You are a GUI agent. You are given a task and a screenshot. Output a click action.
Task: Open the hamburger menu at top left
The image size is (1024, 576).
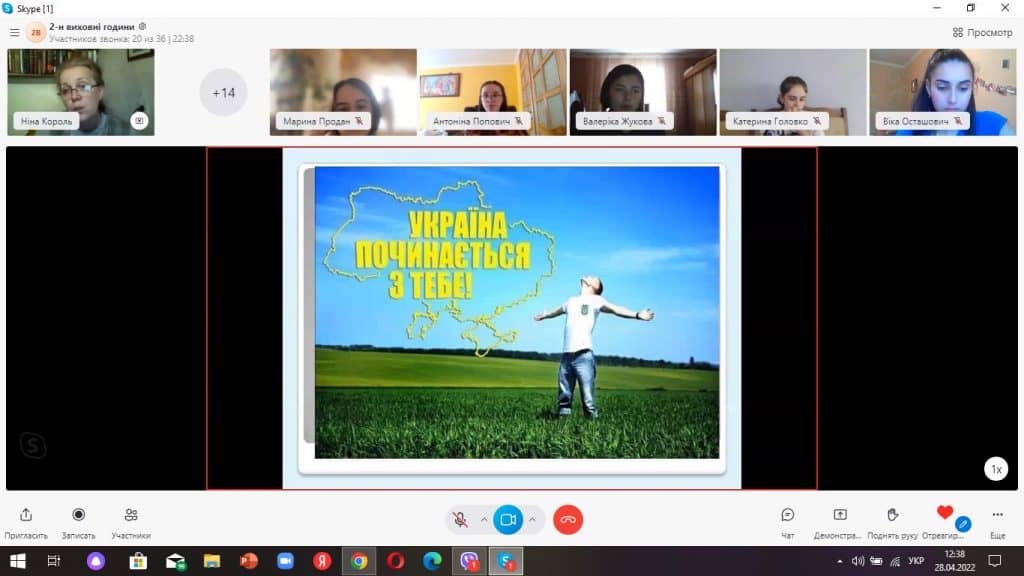pos(14,32)
